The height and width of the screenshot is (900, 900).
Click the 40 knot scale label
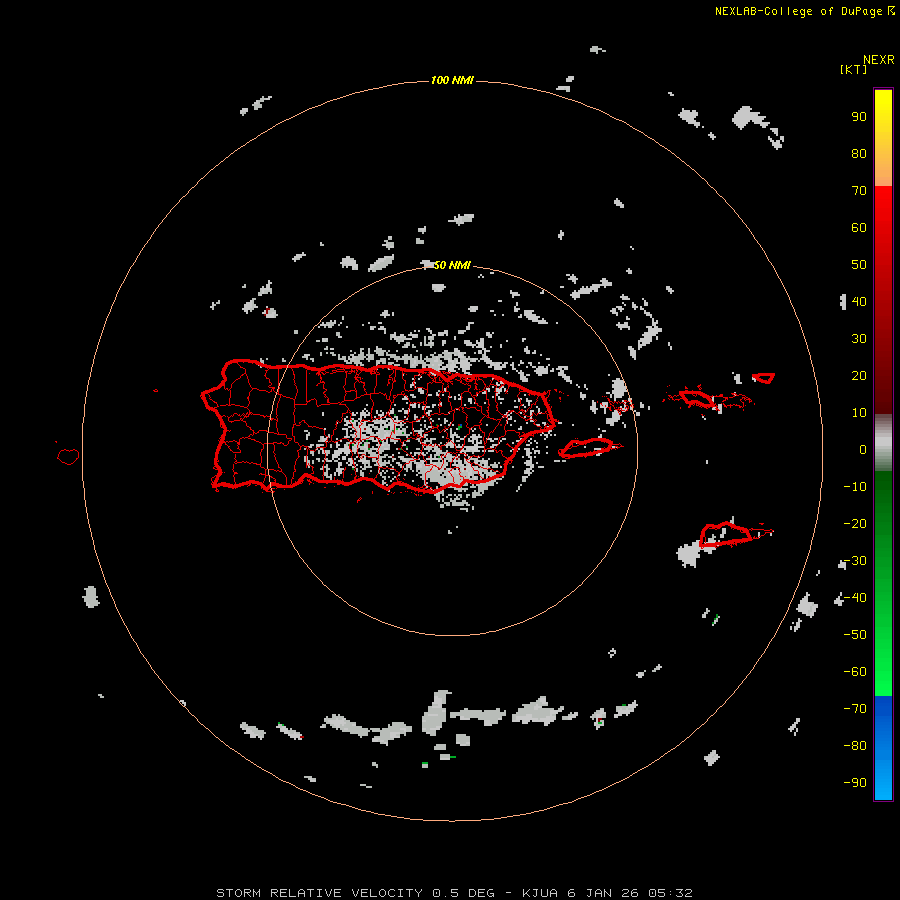point(859,301)
